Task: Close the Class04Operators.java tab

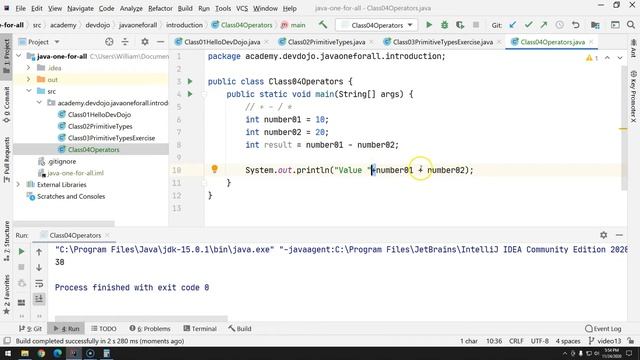Action: coord(591,42)
